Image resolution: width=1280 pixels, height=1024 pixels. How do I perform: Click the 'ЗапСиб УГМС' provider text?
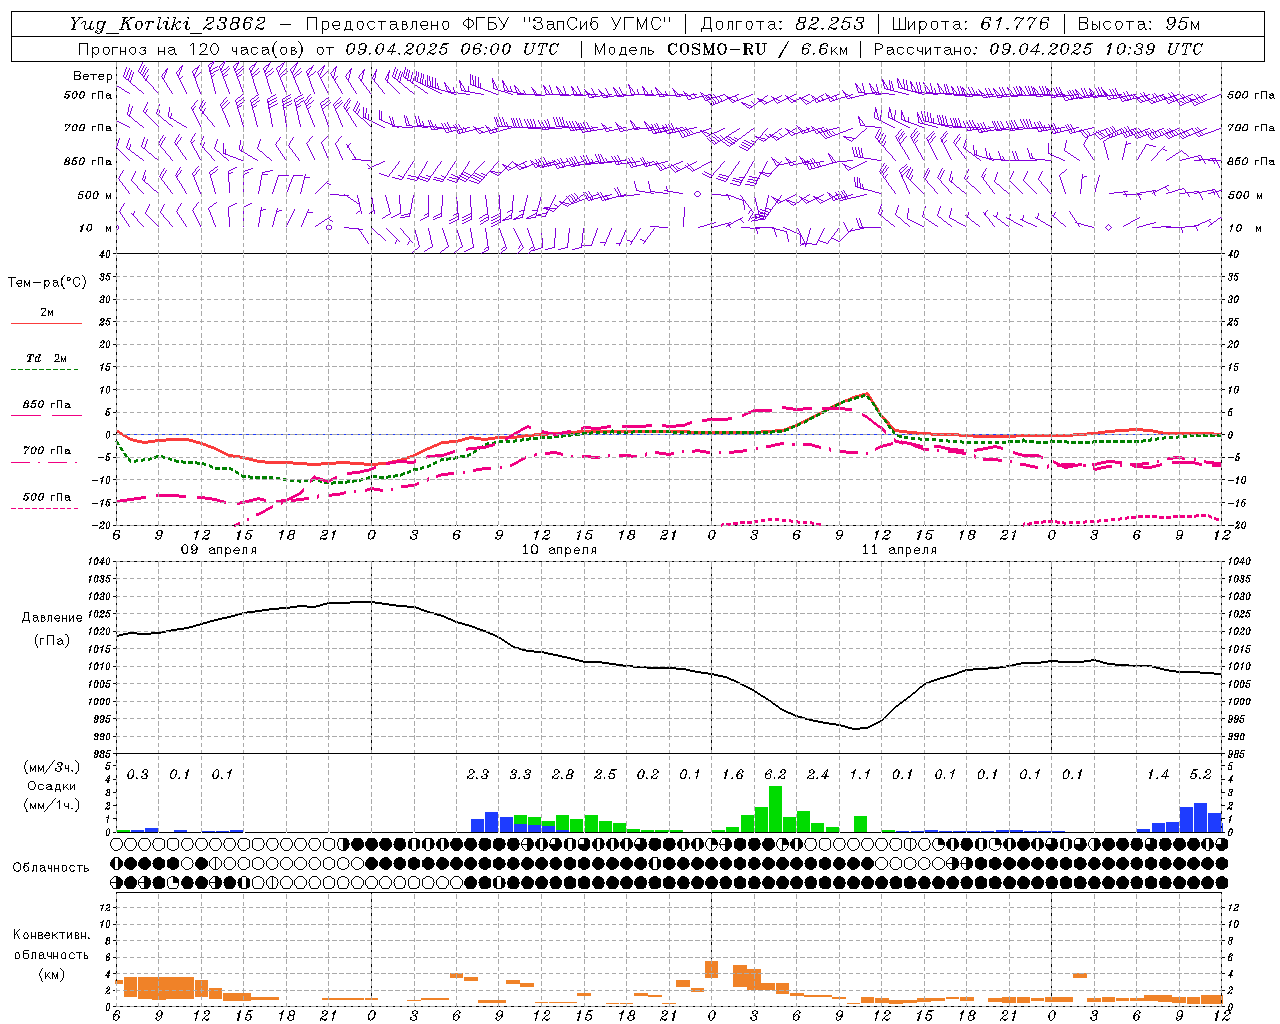tap(597, 24)
